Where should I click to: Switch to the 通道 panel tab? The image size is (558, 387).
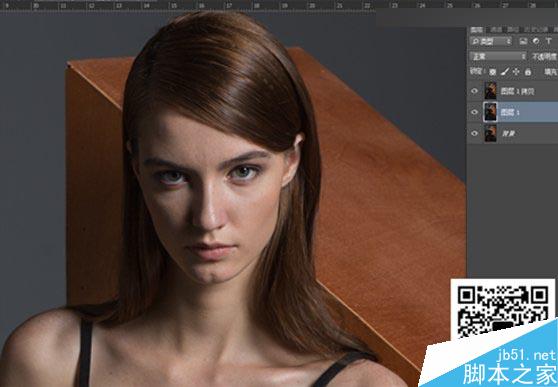click(x=496, y=30)
